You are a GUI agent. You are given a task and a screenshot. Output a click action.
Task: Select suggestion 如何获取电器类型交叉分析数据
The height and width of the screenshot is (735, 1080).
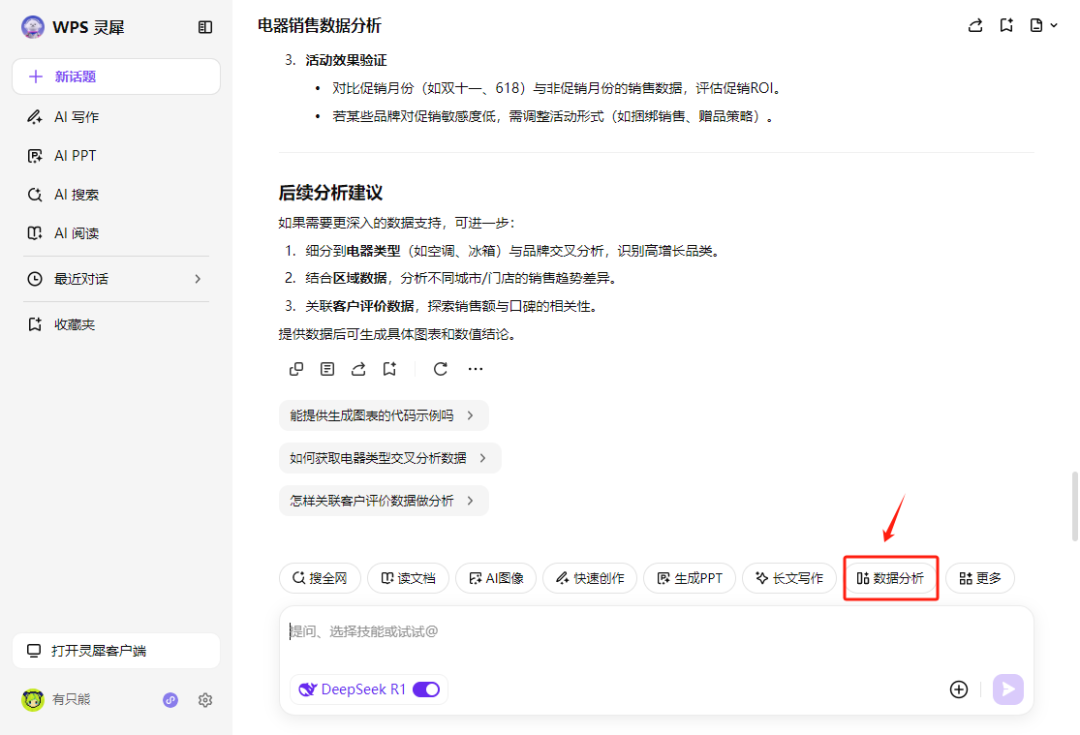pos(390,458)
